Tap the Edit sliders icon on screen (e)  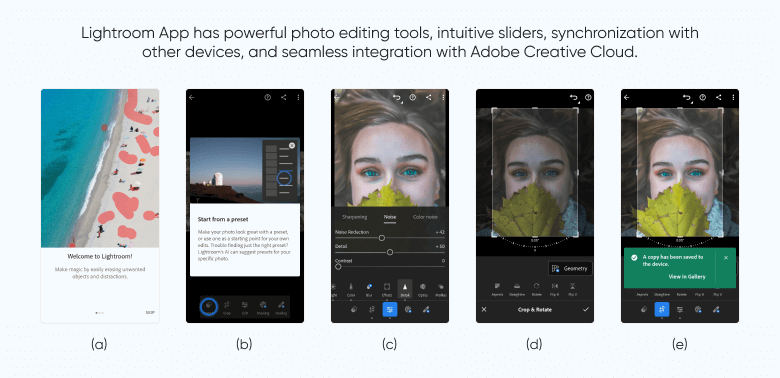pos(680,309)
